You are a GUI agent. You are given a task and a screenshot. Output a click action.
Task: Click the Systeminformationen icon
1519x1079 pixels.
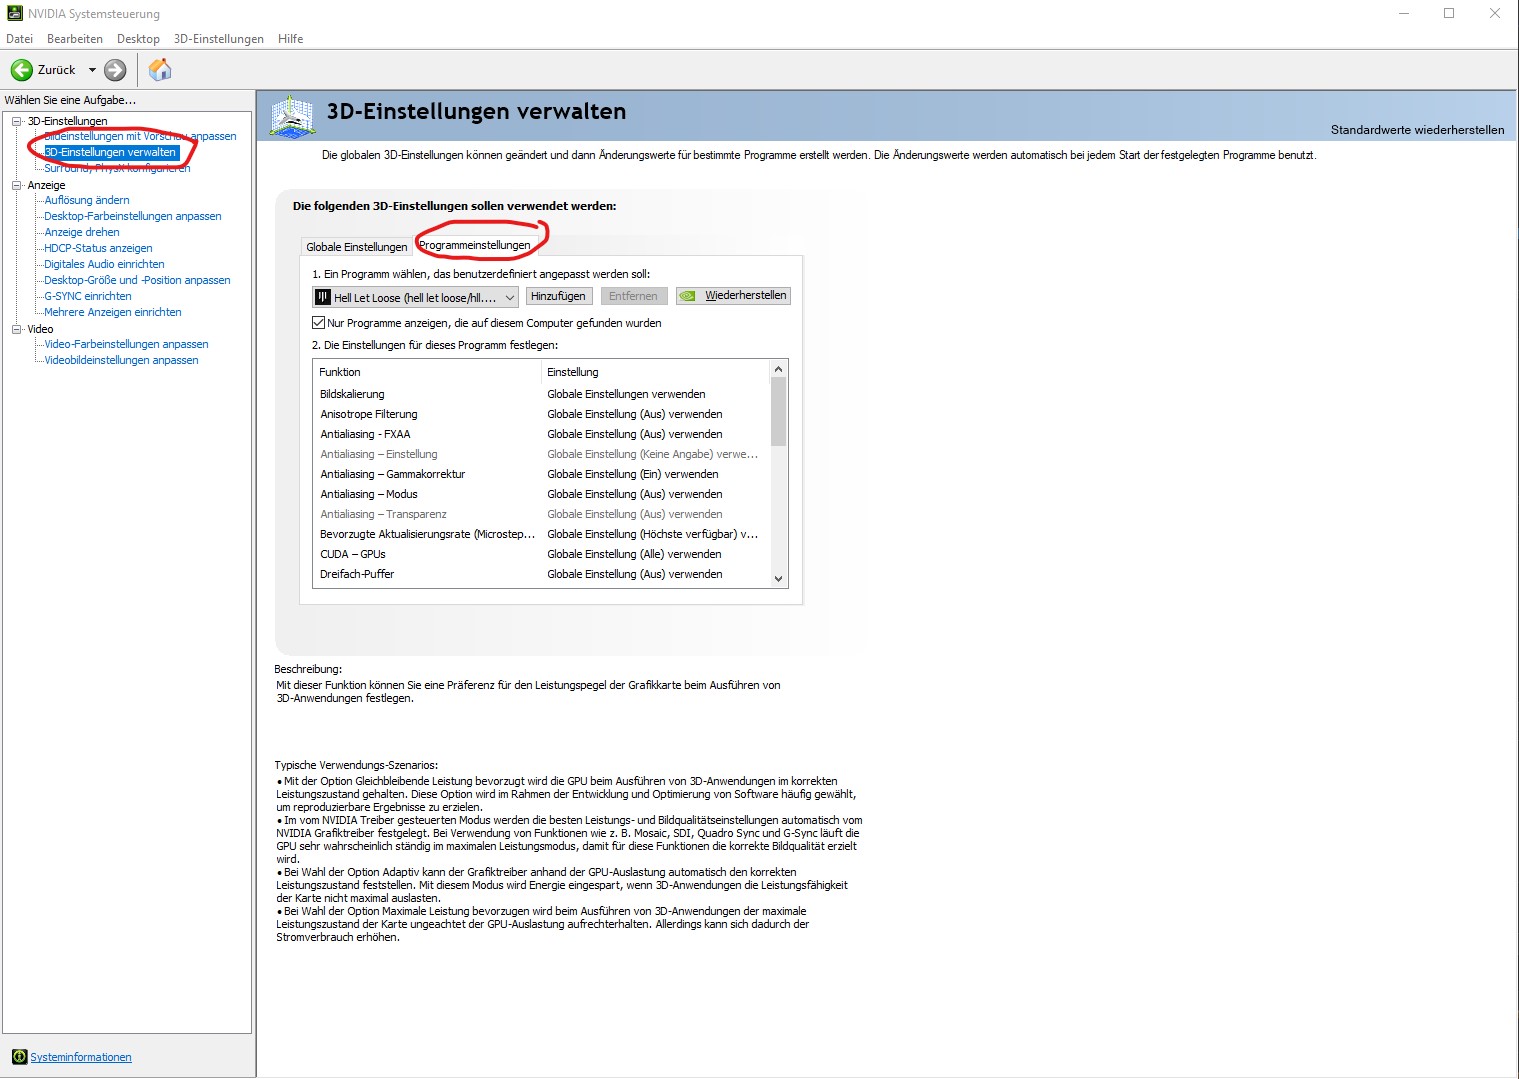19,1057
